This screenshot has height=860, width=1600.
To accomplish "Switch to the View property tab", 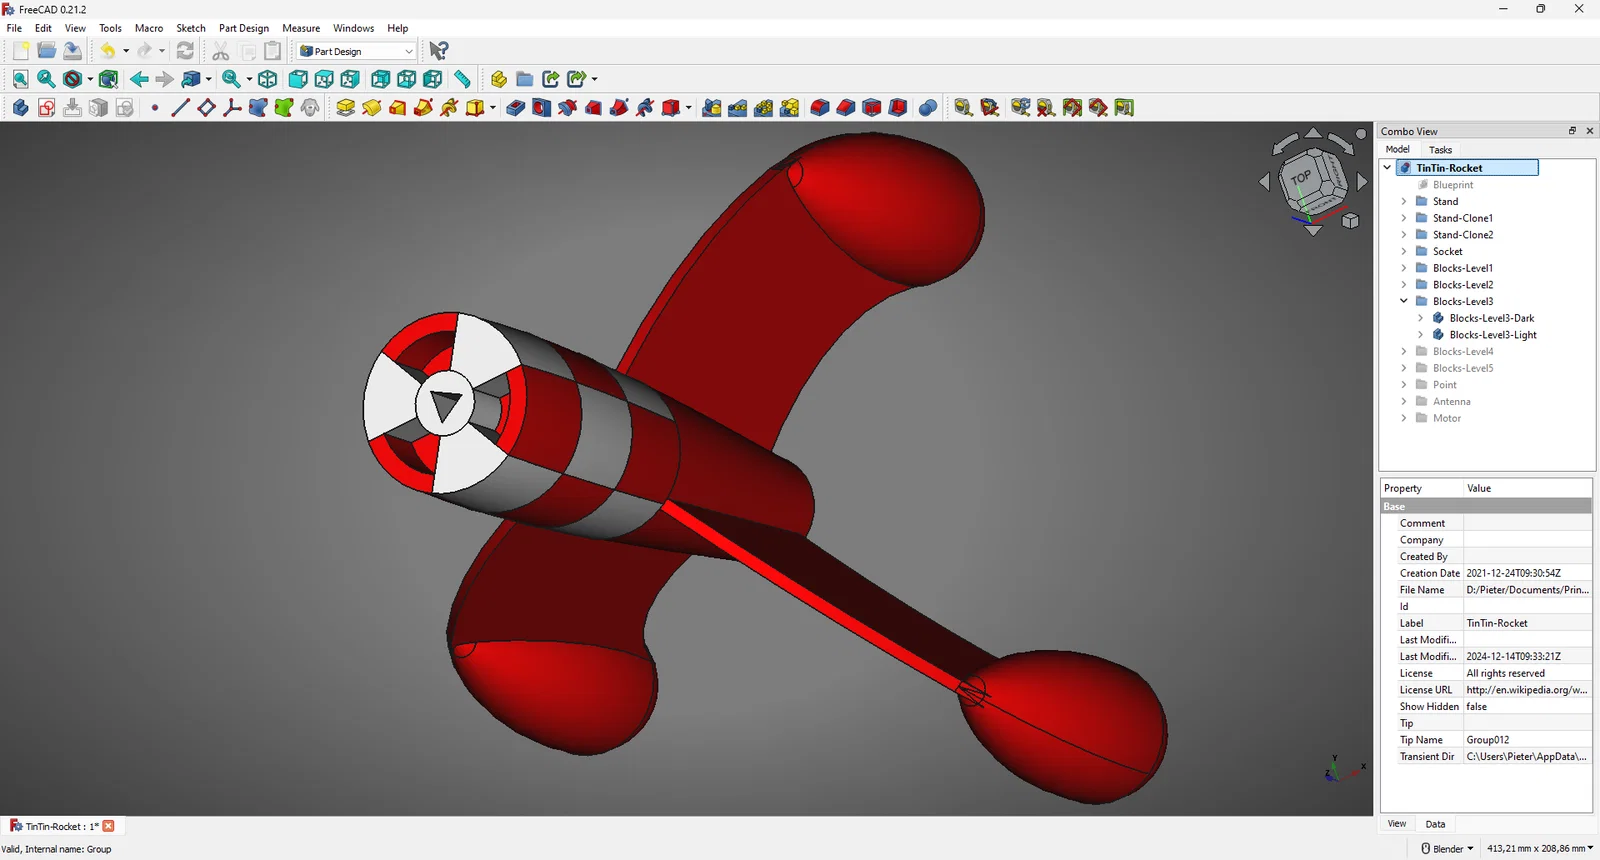I will pyautogui.click(x=1397, y=824).
